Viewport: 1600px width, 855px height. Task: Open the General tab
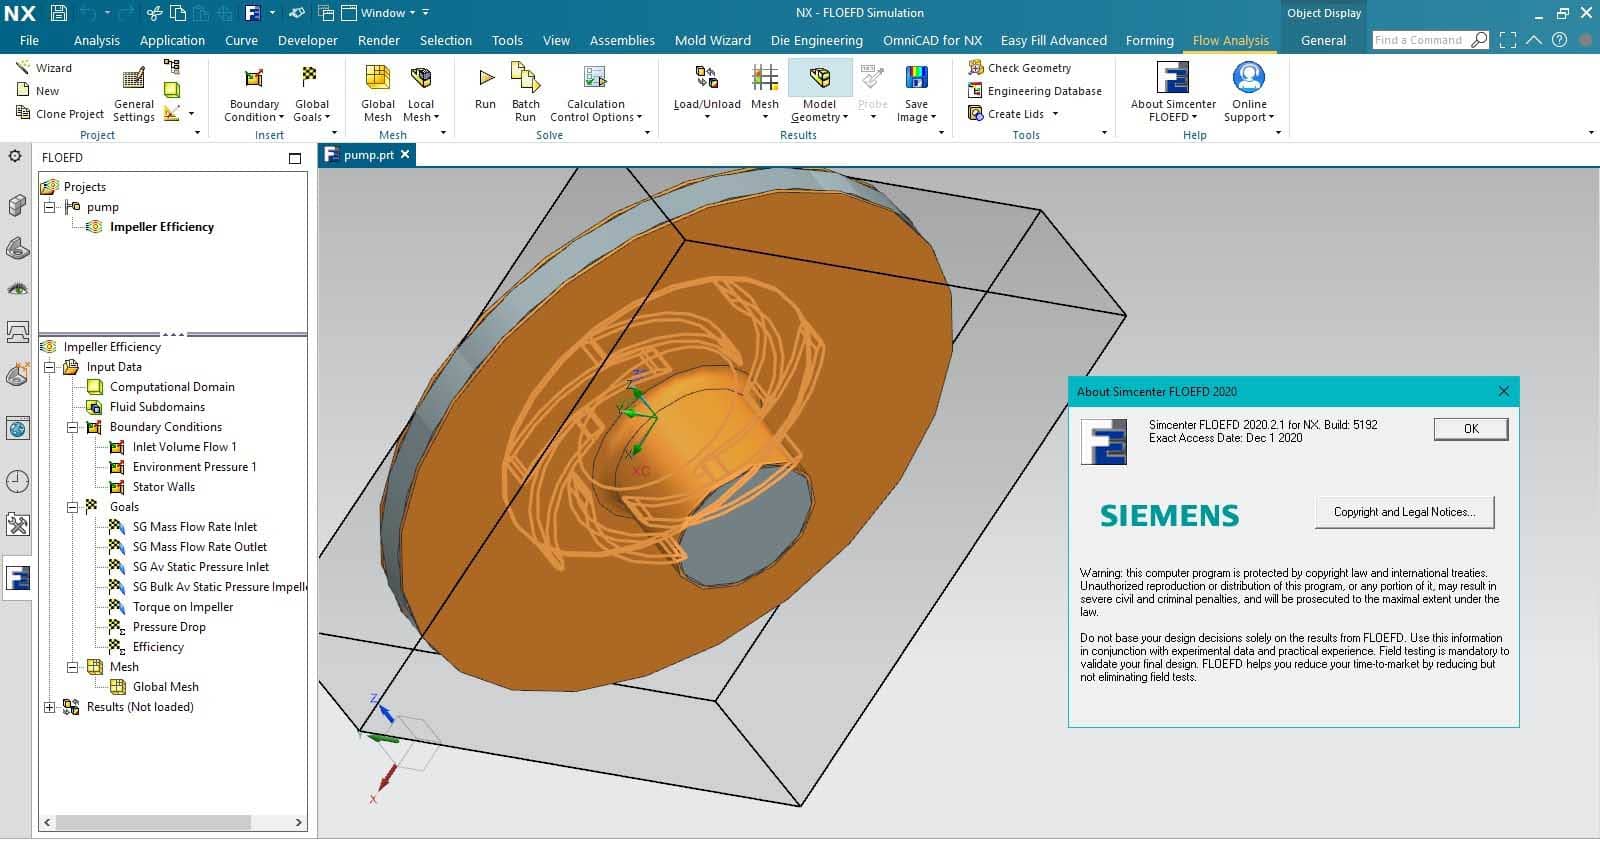[1323, 40]
